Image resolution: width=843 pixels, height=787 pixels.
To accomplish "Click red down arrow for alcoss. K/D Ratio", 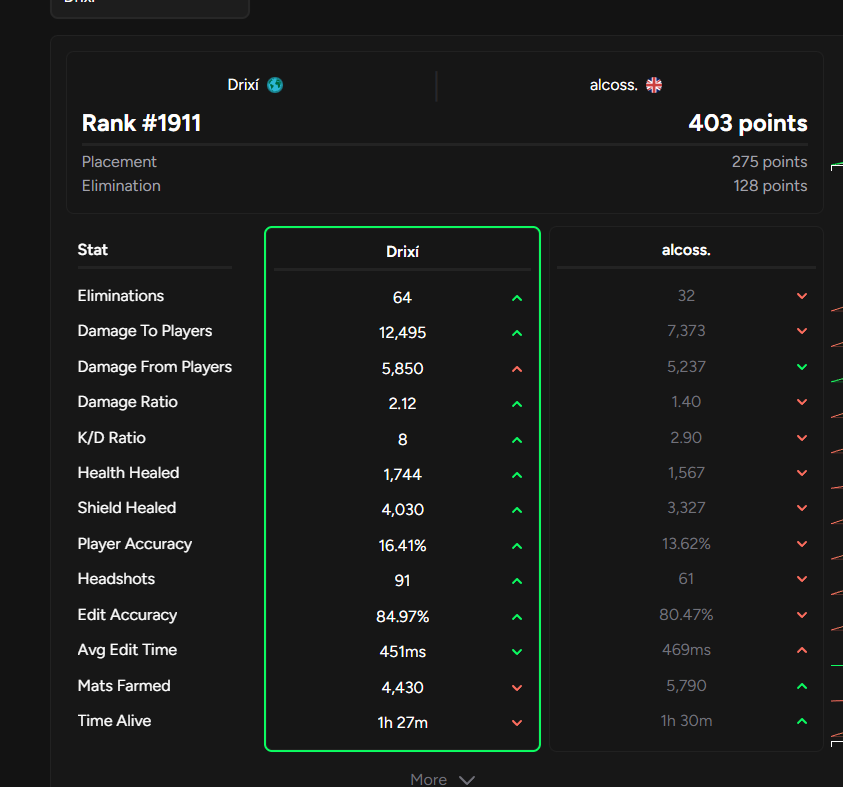I will tap(802, 438).
